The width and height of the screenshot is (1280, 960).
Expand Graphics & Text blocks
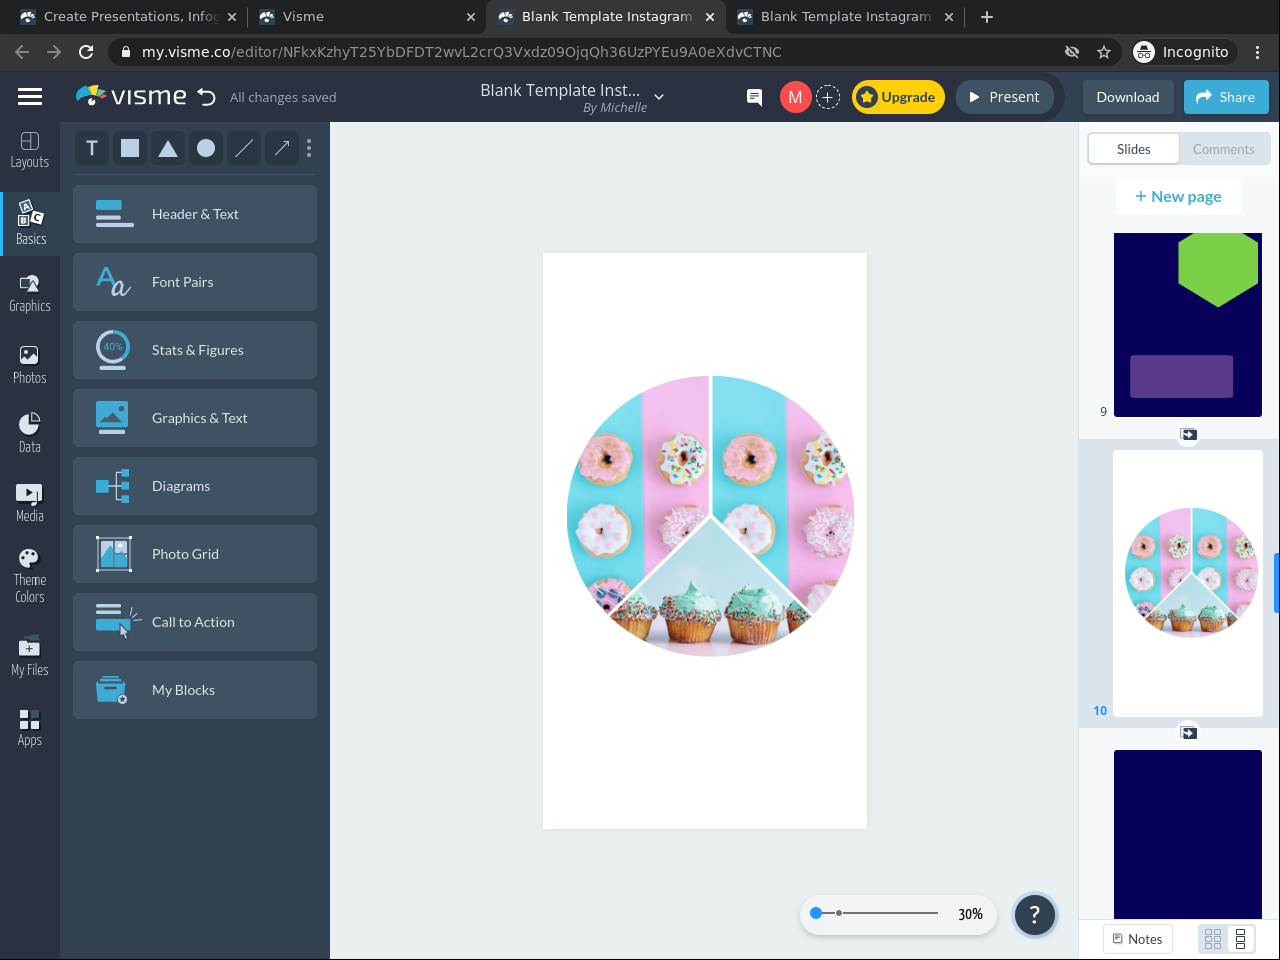coord(195,418)
